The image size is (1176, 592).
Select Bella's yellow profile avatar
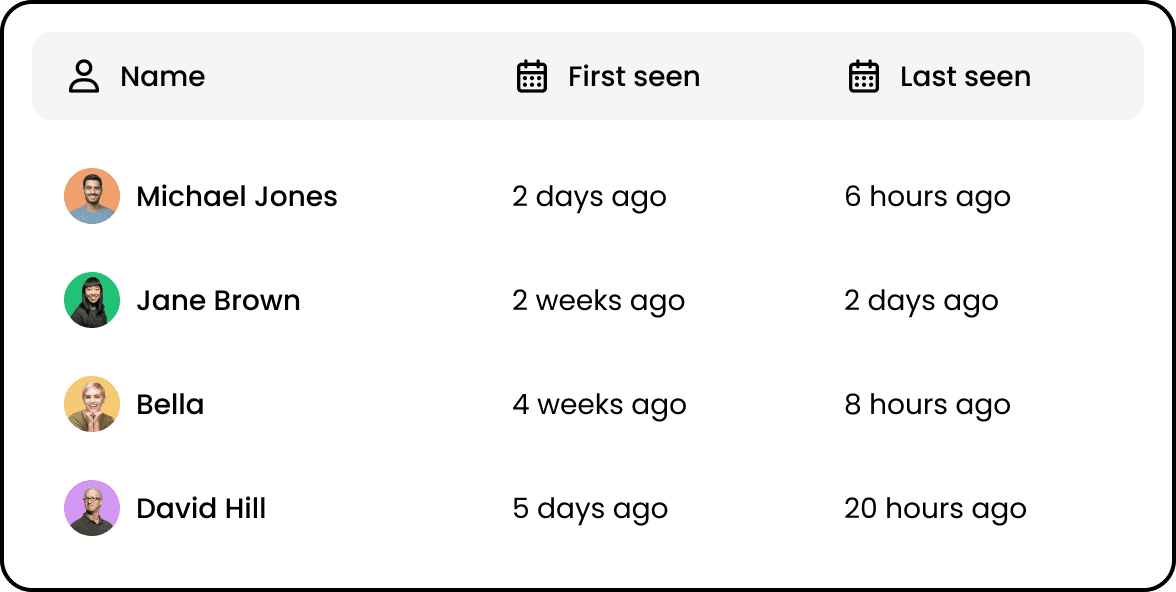click(x=92, y=404)
